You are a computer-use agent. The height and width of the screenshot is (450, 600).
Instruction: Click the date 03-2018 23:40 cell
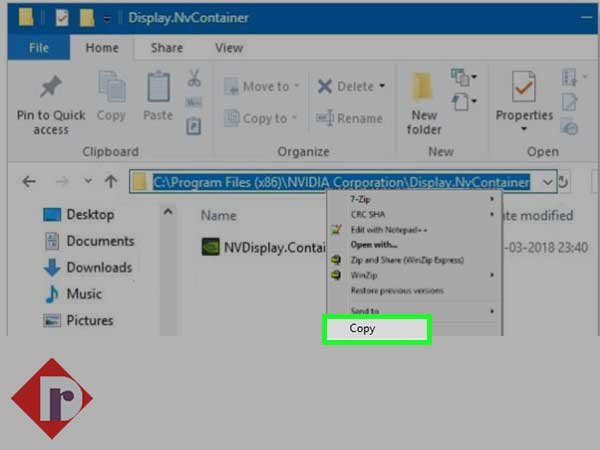point(546,248)
